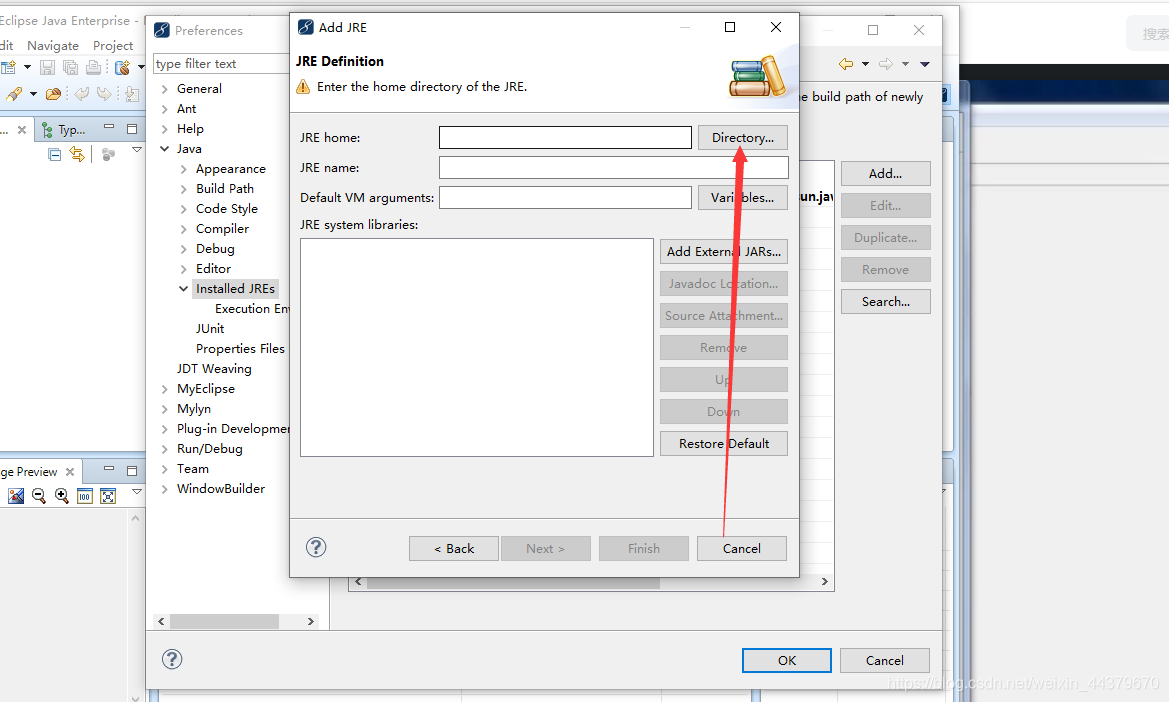1169x702 pixels.
Task: Select JDT Weaving in preferences tree
Action: (214, 369)
